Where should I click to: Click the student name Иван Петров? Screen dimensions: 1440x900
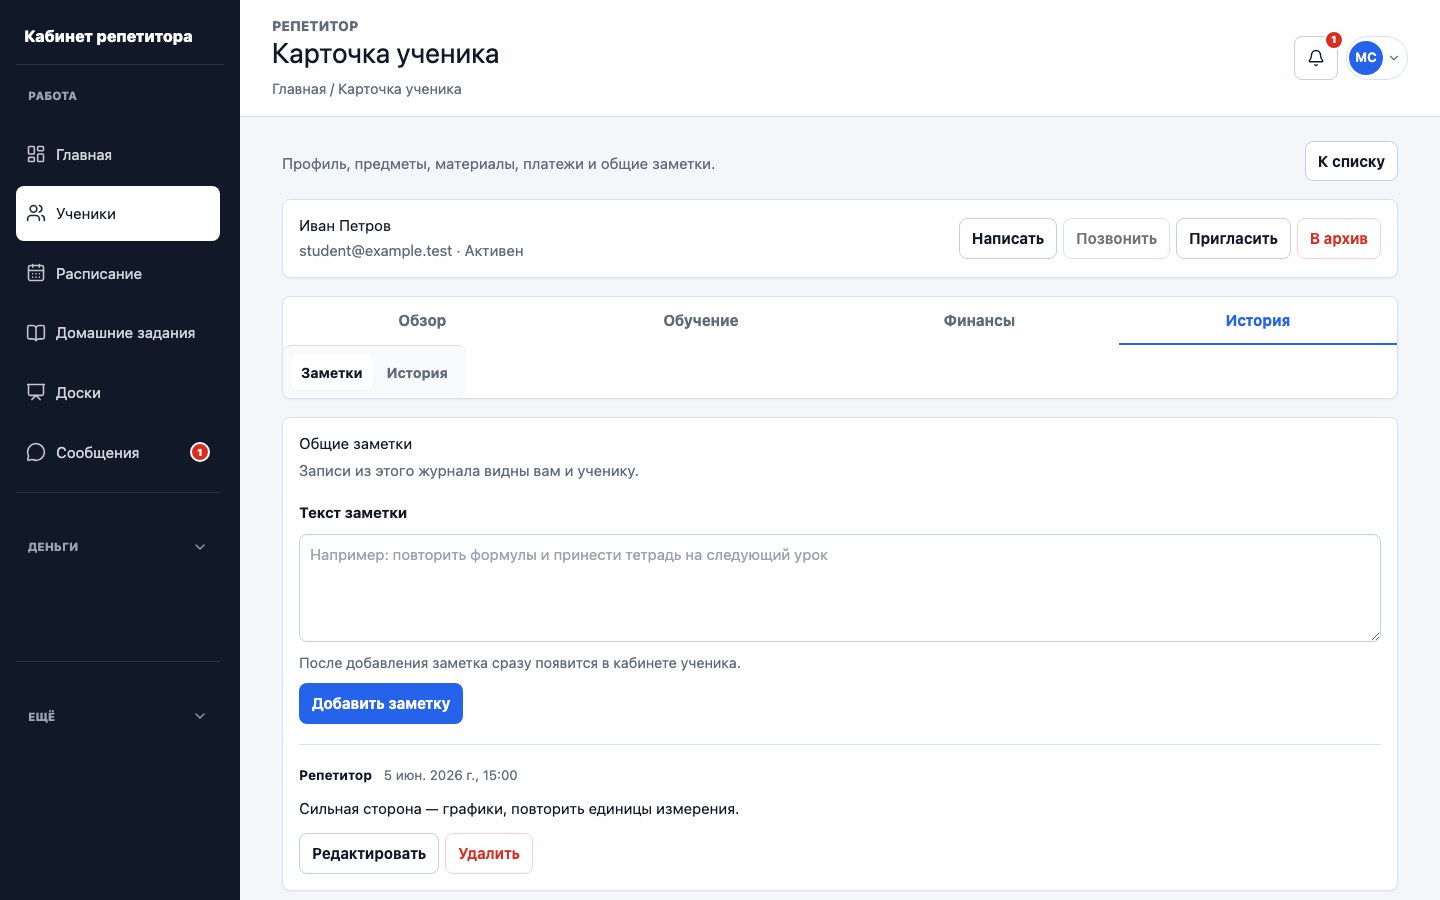(345, 226)
